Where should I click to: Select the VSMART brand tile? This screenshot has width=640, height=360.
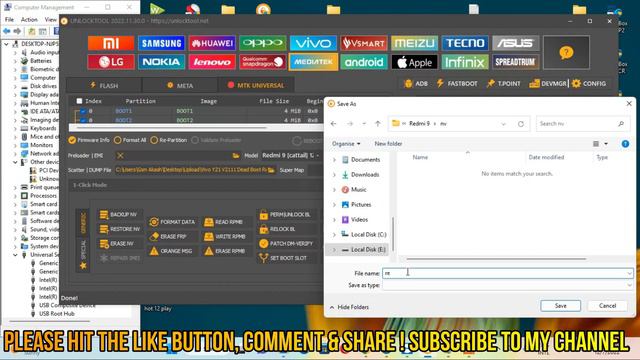364,43
